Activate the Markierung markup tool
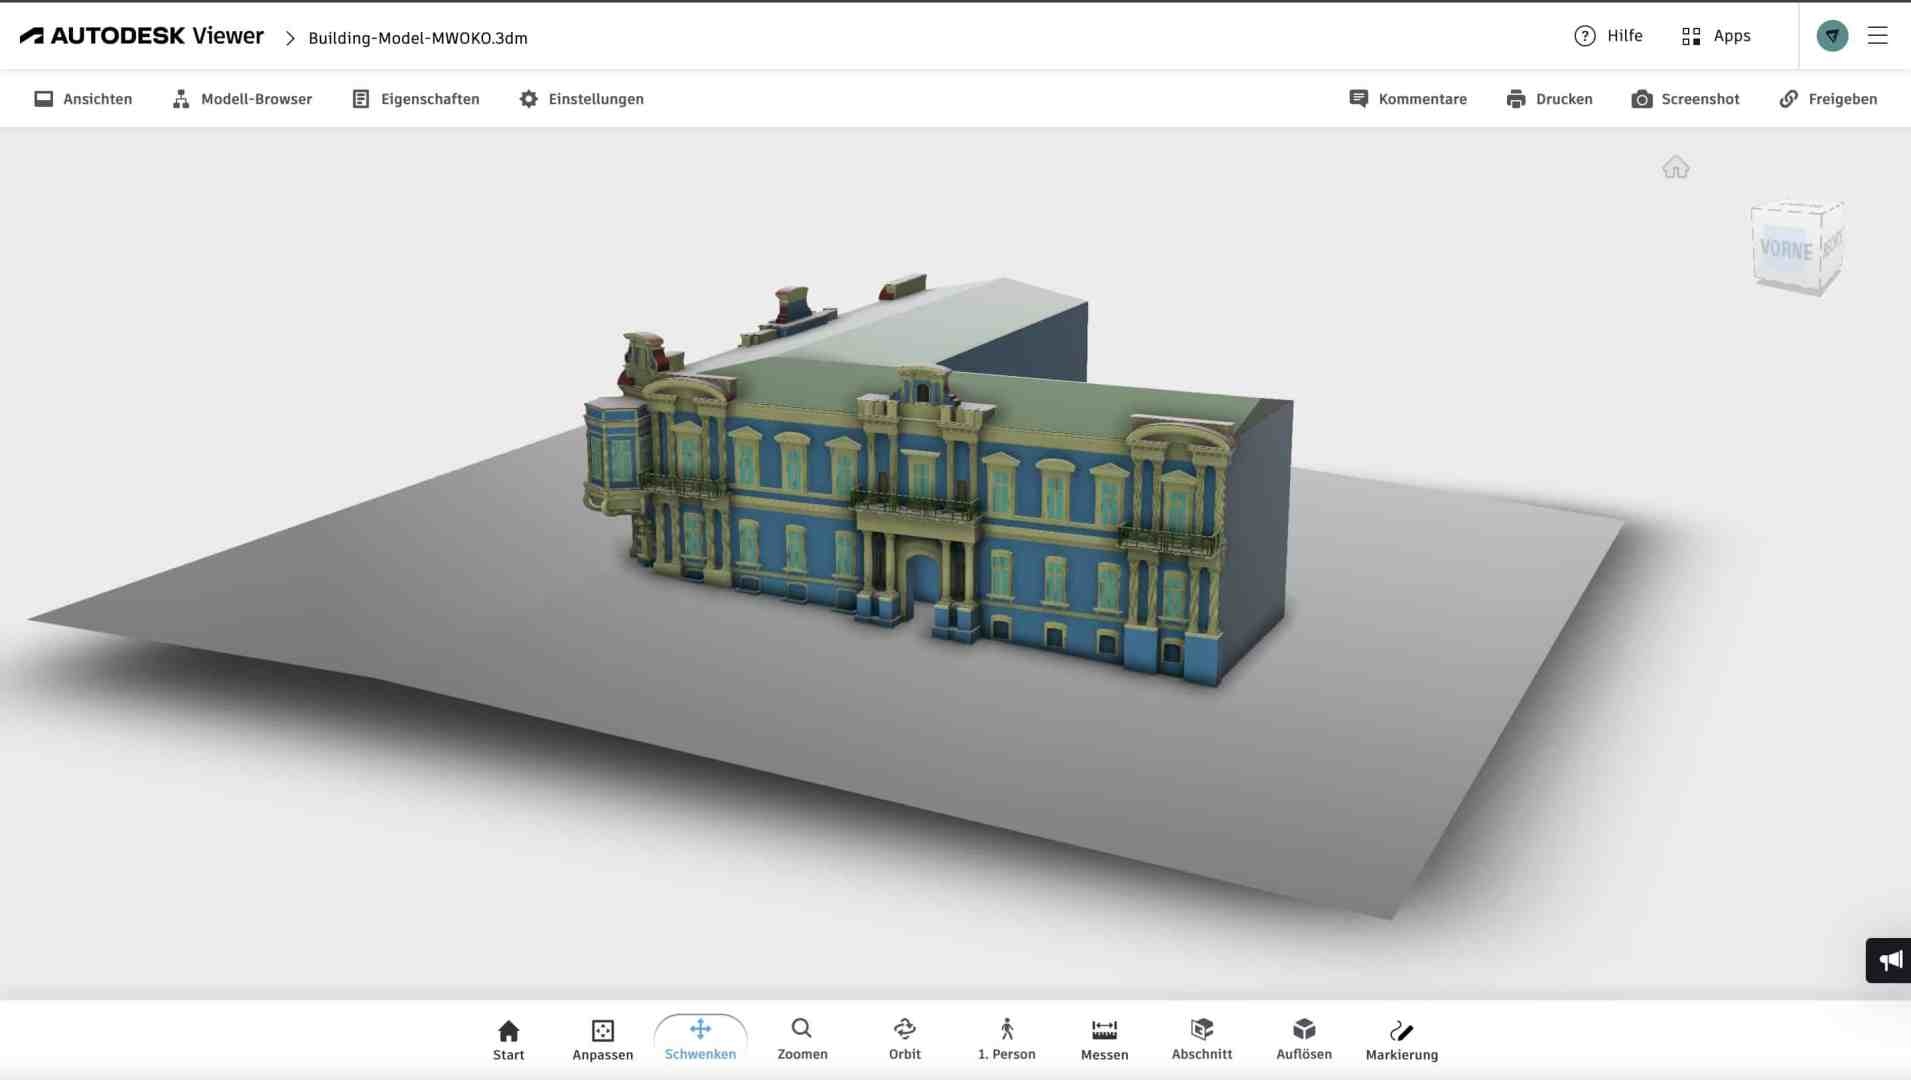 pos(1401,1038)
